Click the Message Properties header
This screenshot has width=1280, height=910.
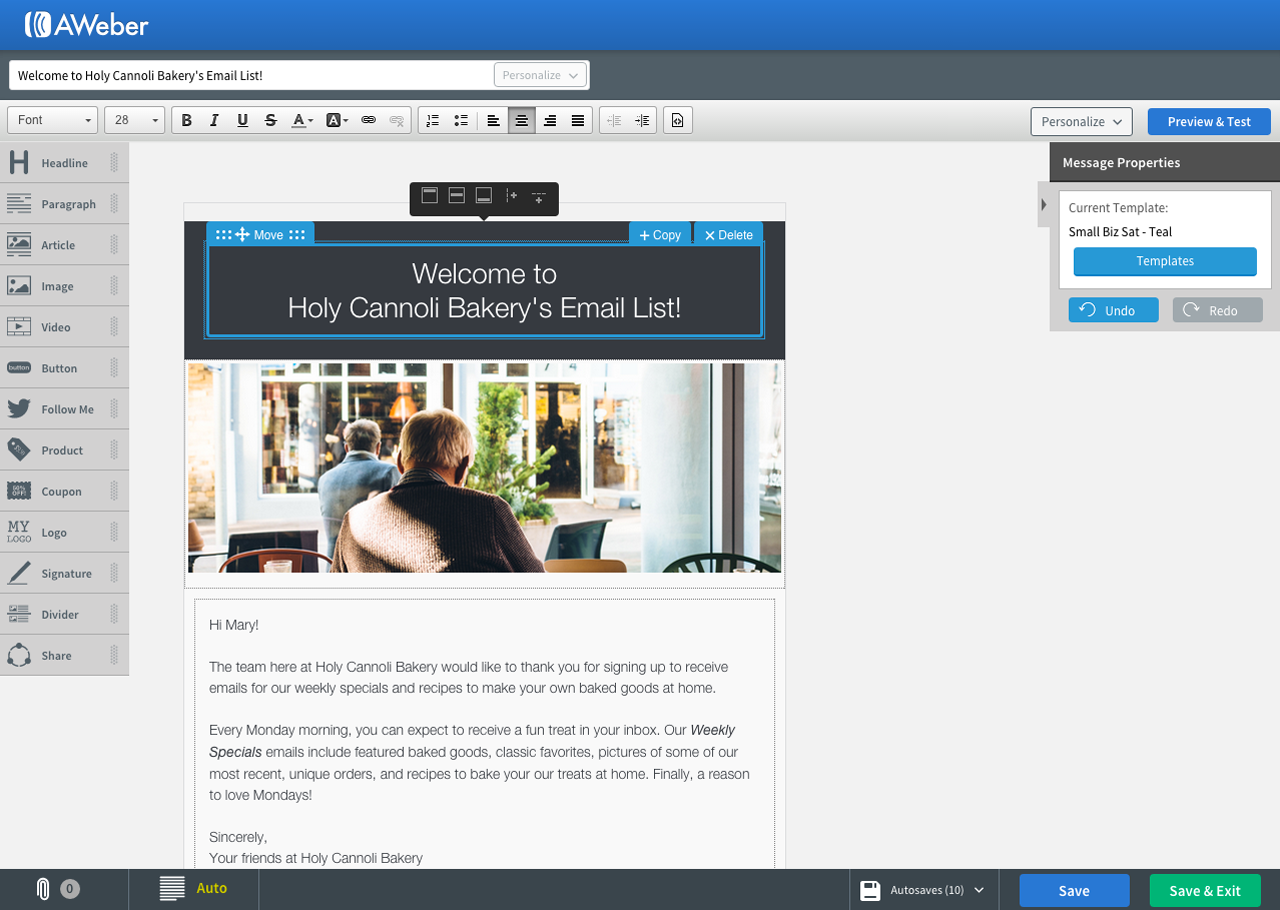coord(1165,162)
